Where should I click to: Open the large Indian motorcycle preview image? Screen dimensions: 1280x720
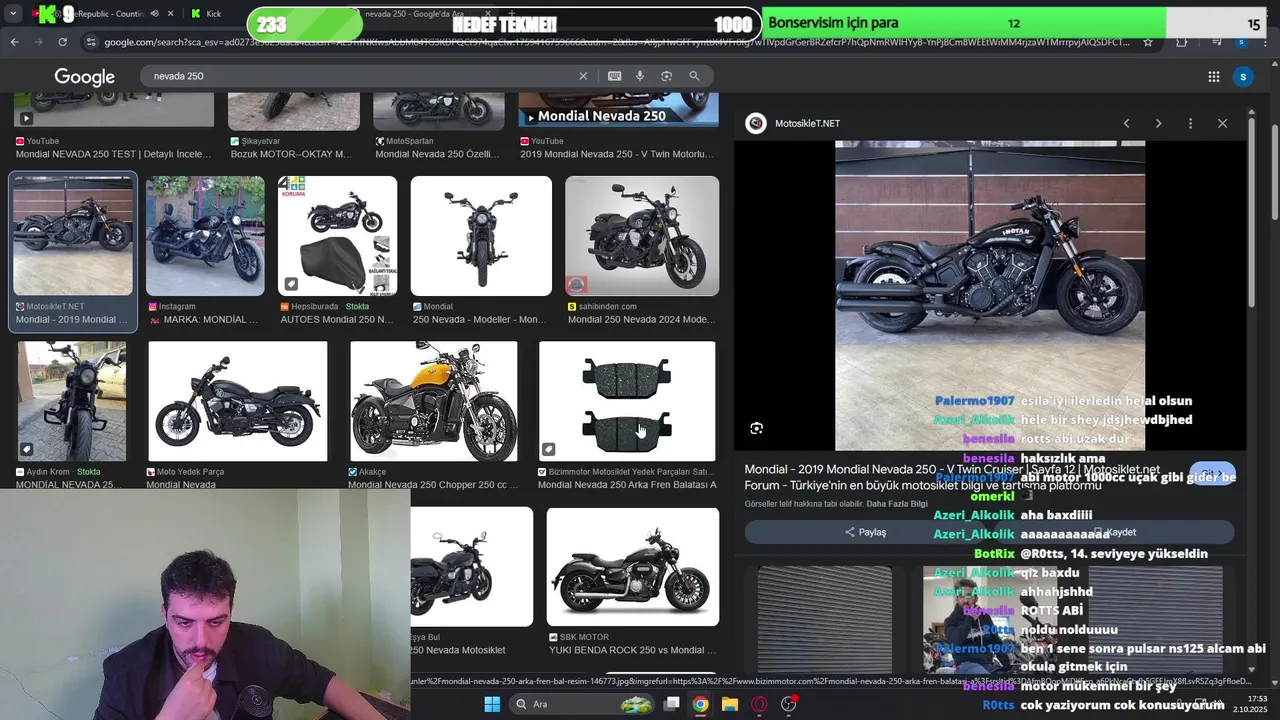point(990,295)
